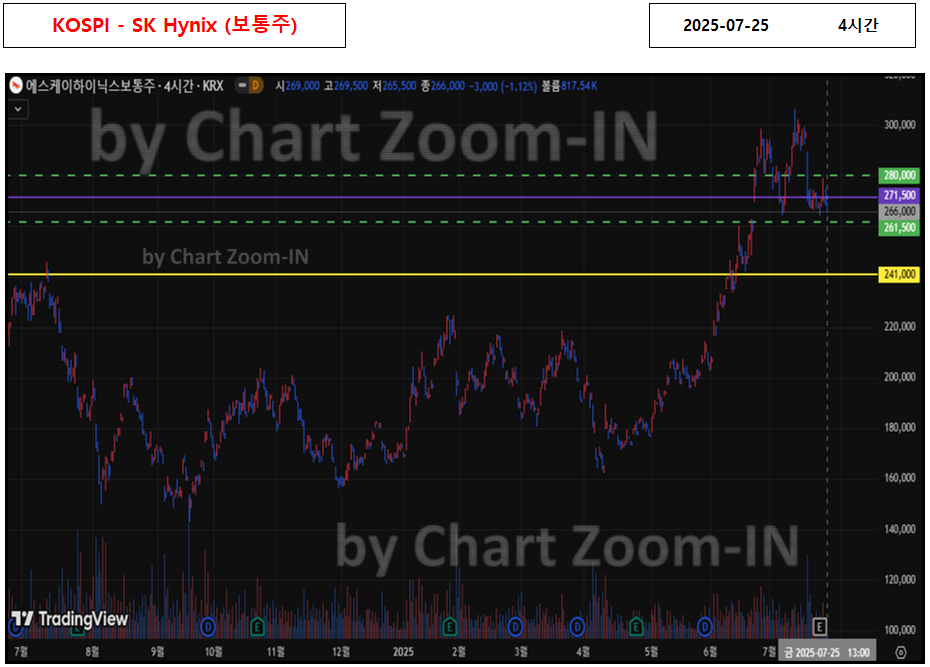
Task: Click the earnings E marker near 11월
Action: click(x=257, y=626)
